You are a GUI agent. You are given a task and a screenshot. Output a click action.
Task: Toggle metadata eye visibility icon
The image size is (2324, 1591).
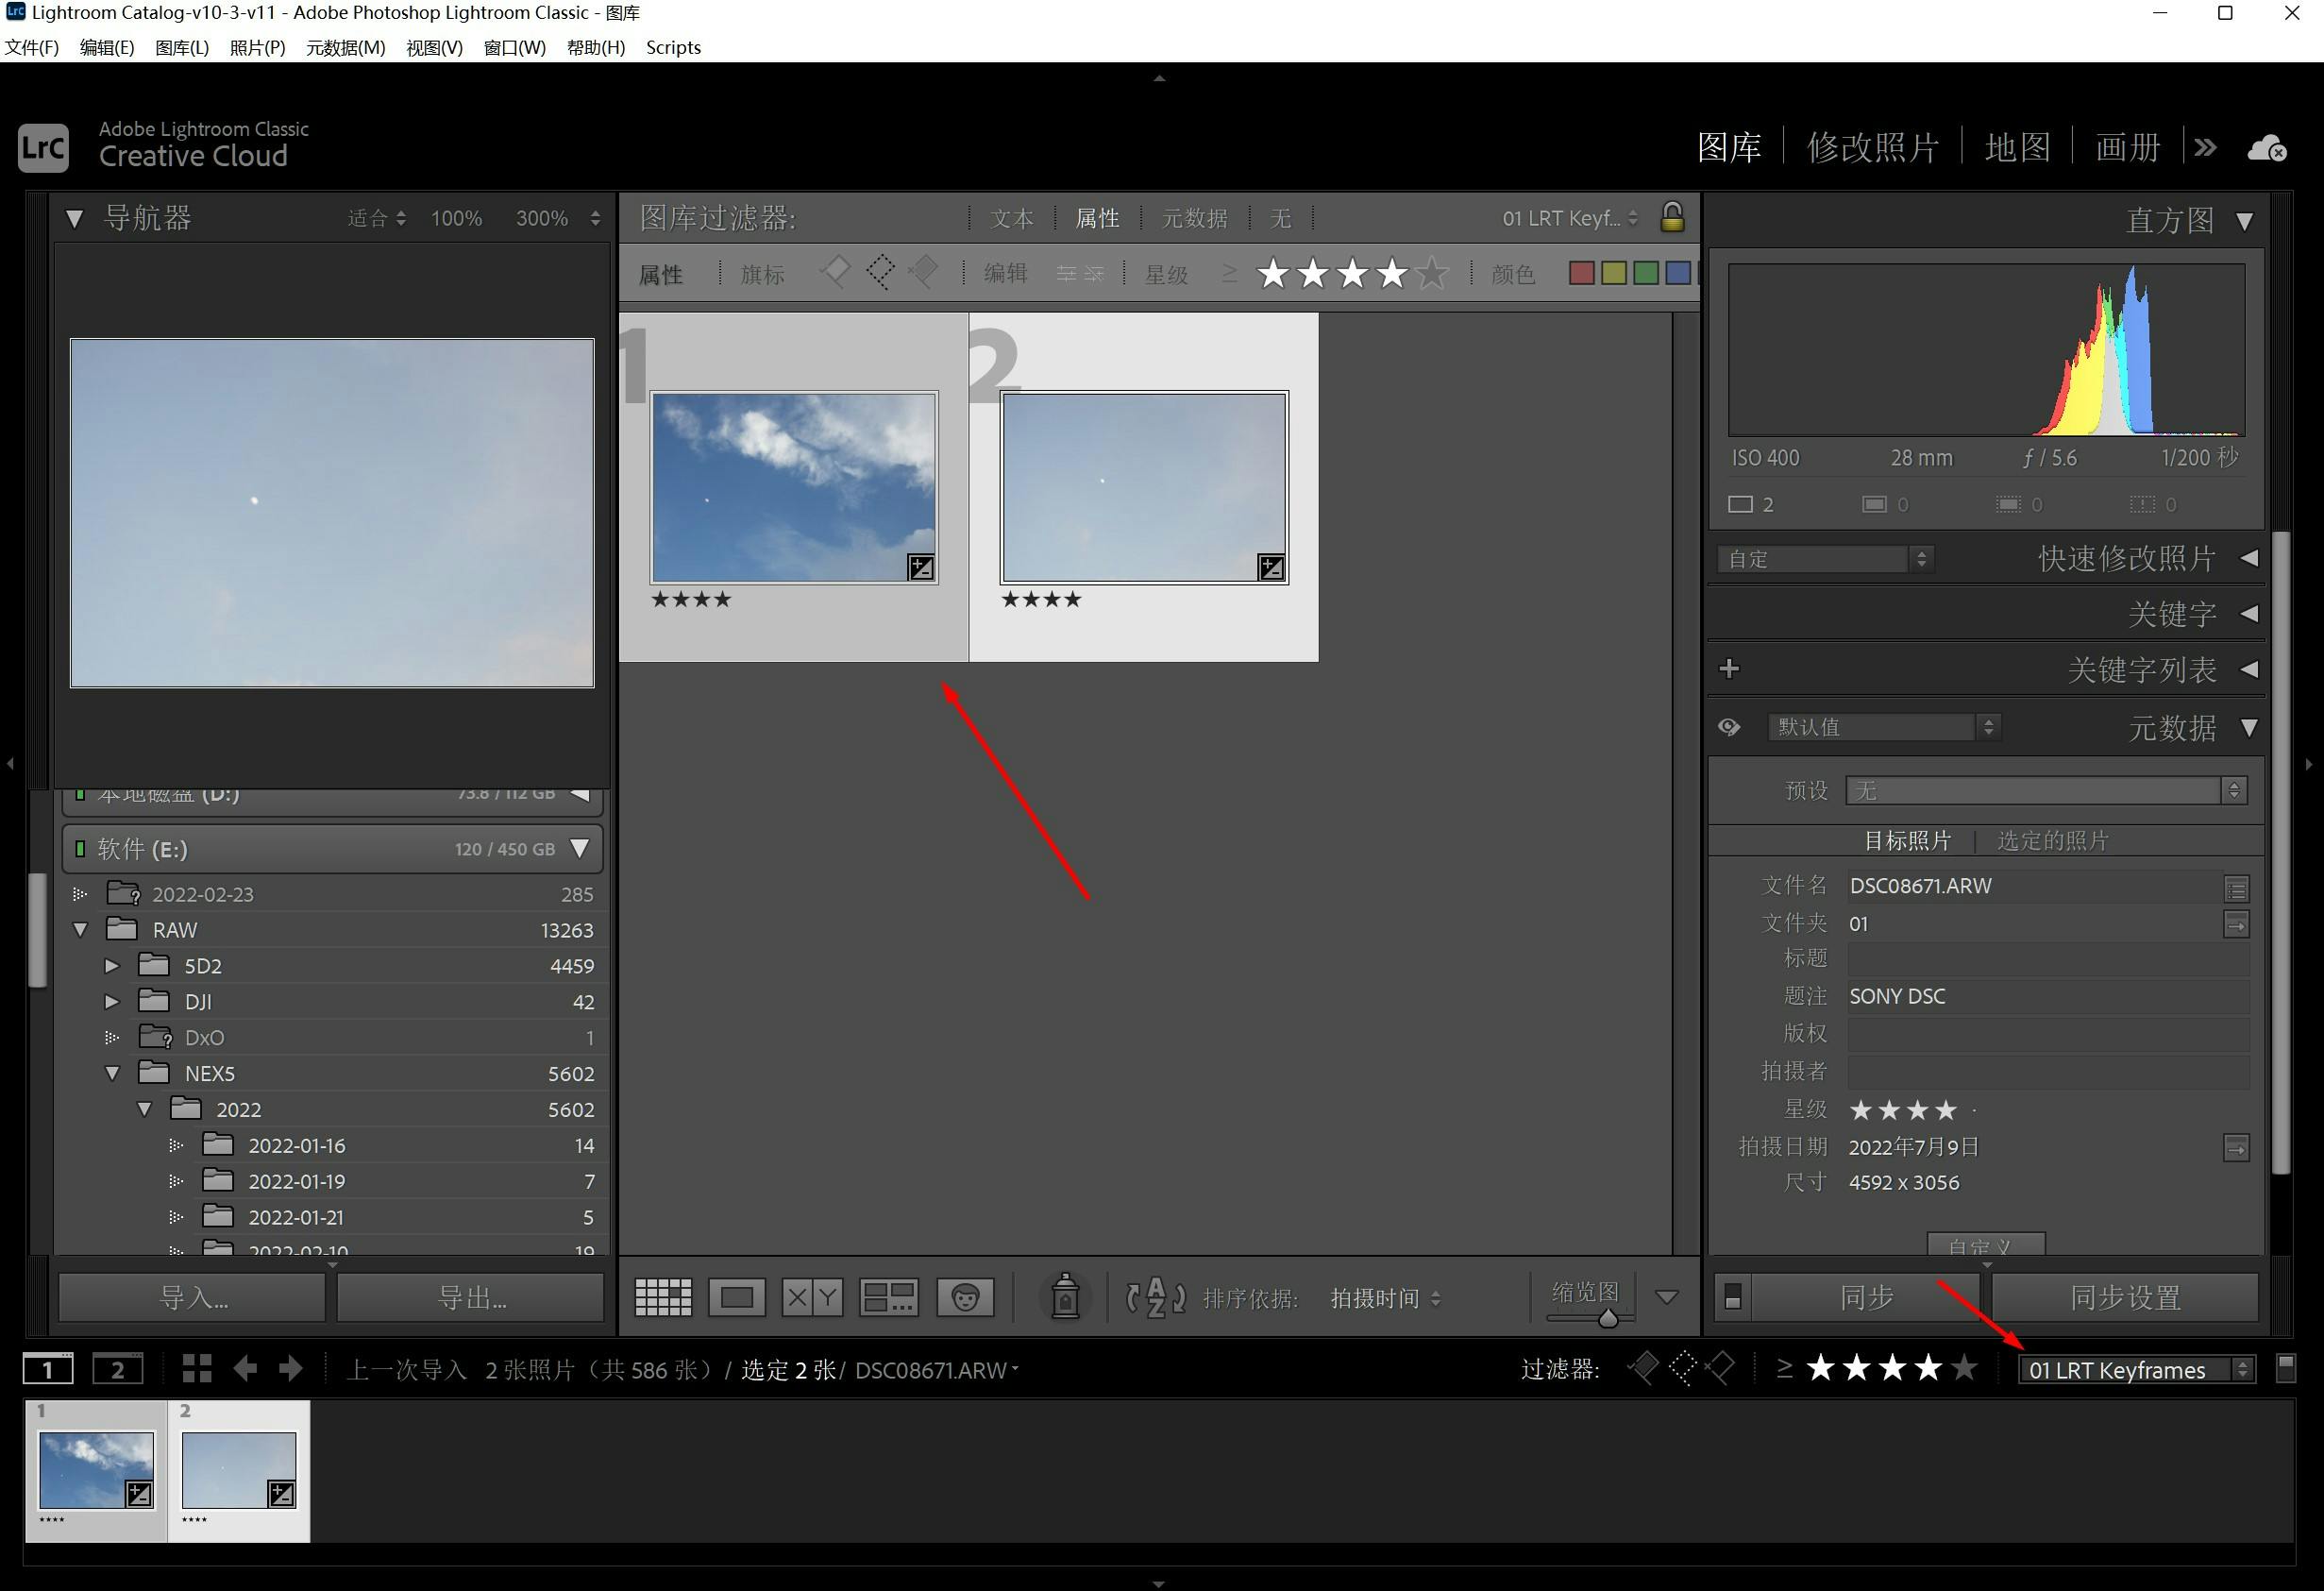pos(1729,727)
